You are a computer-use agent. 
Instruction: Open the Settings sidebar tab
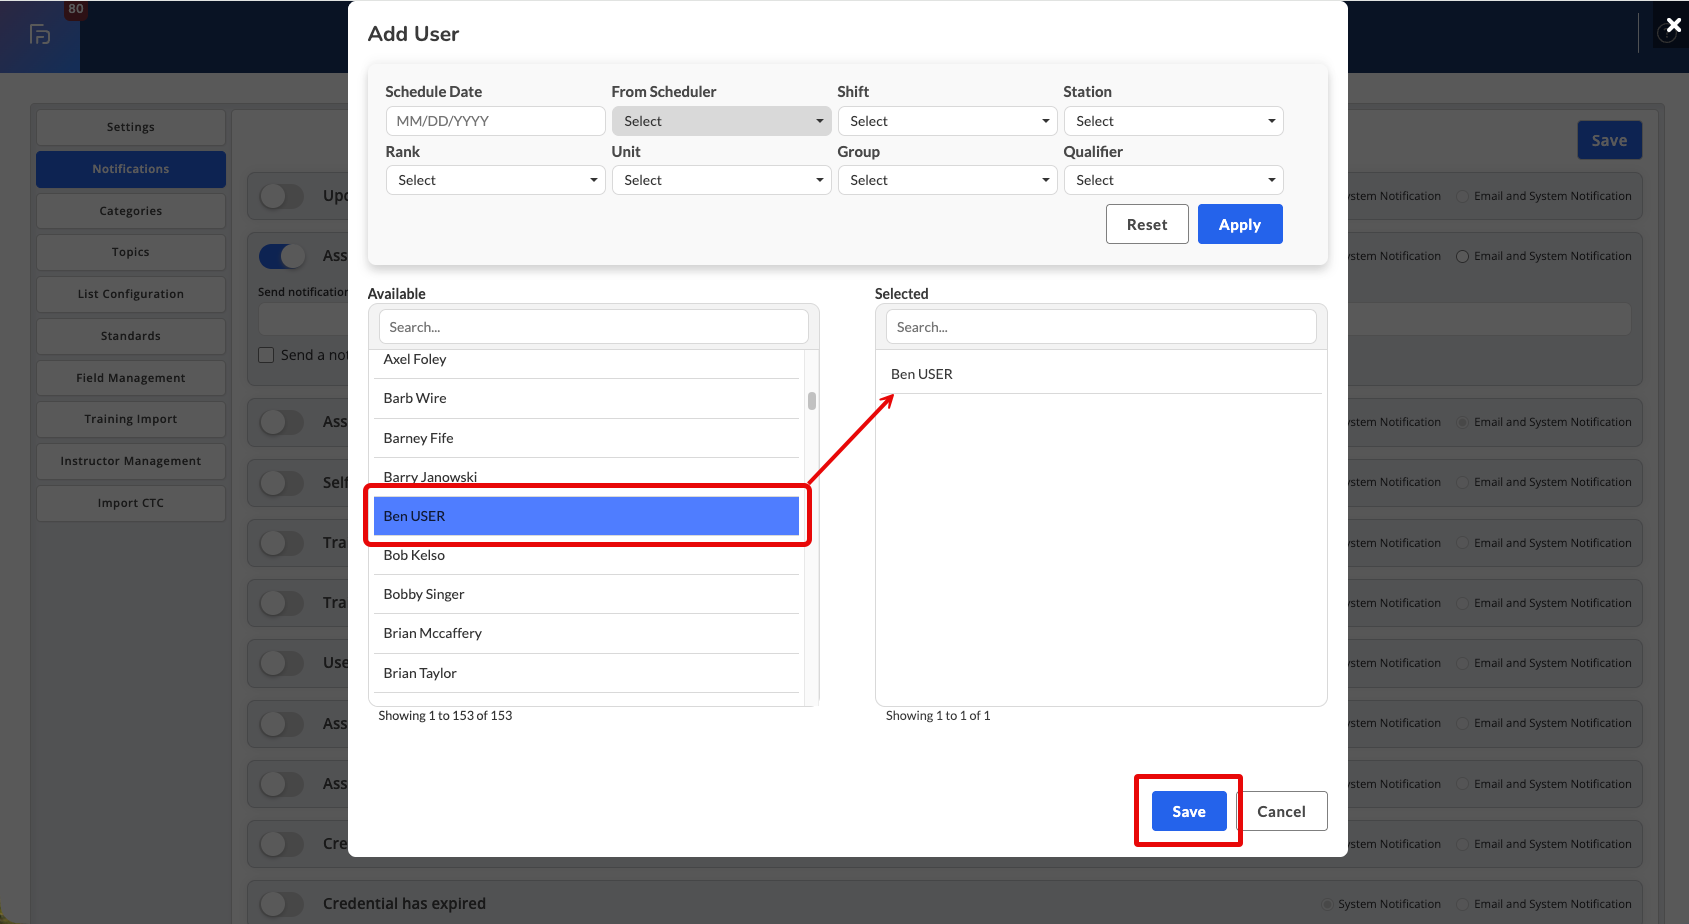pyautogui.click(x=131, y=127)
